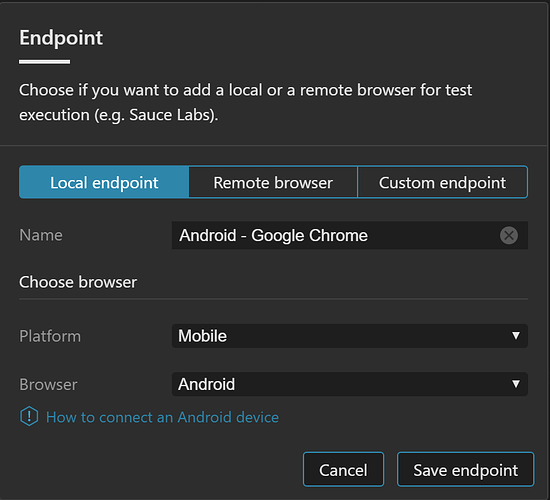Open the How to connect an Android device link
Viewport: 550px width, 500px height.
point(162,417)
